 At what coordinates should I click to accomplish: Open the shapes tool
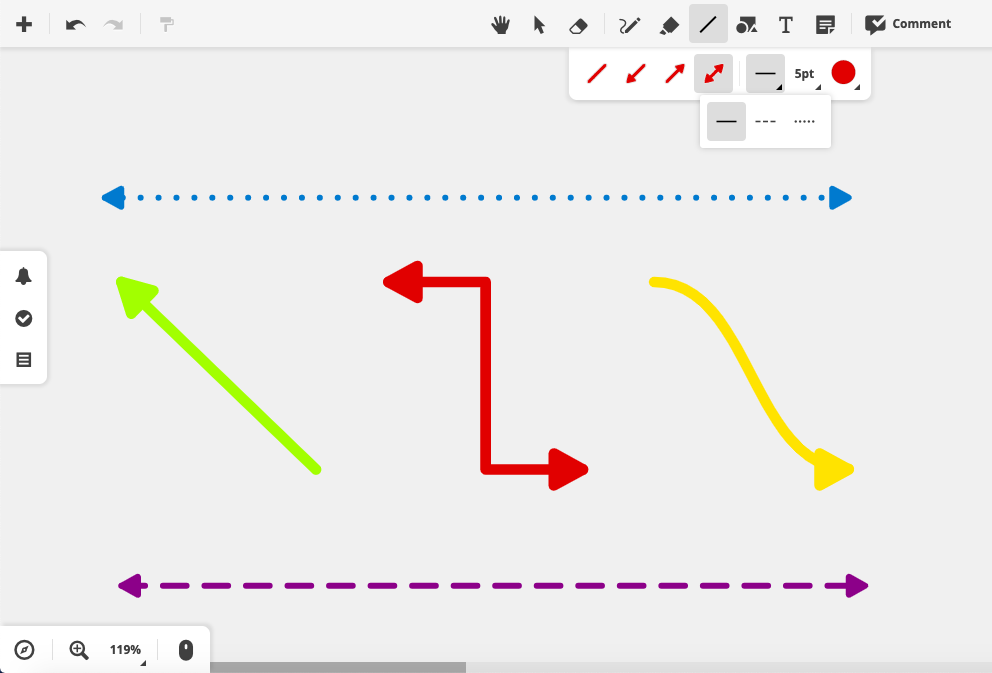[747, 25]
